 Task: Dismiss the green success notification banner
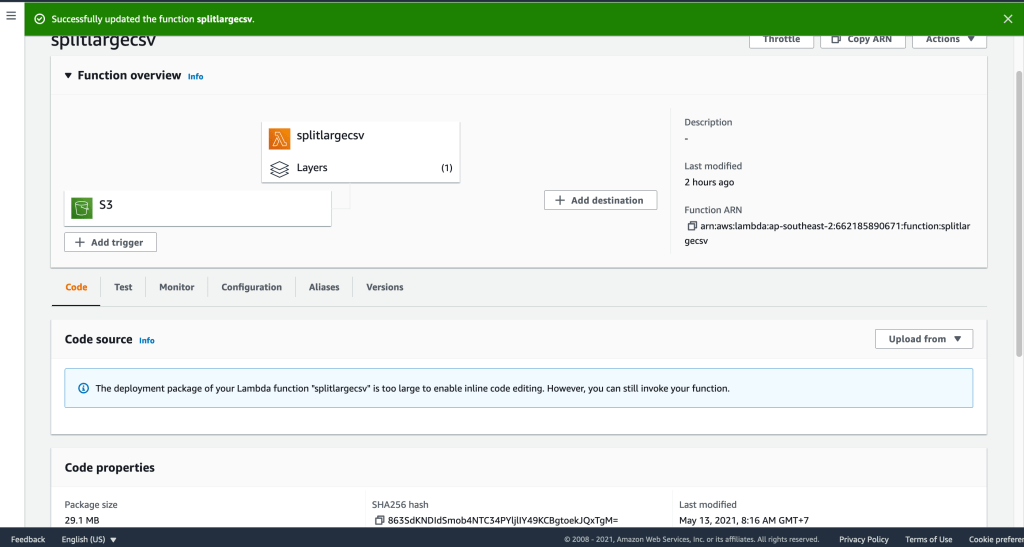click(1007, 18)
